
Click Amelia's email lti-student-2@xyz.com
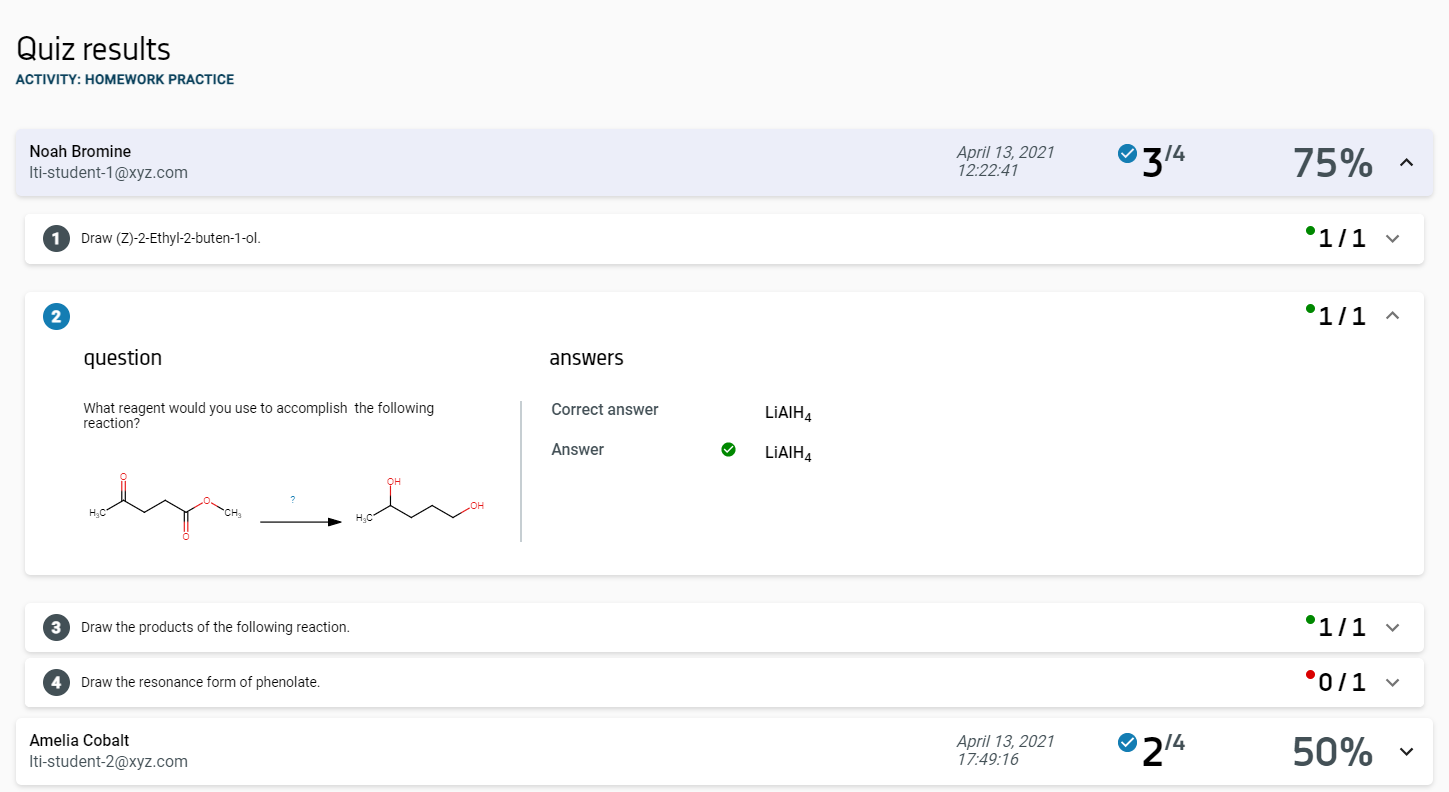[108, 762]
